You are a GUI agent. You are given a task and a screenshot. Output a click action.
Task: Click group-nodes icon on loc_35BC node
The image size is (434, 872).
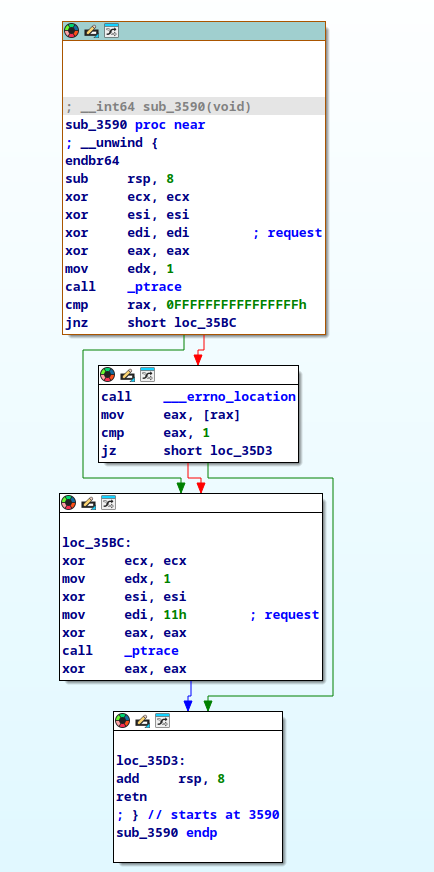pyautogui.click(x=108, y=503)
